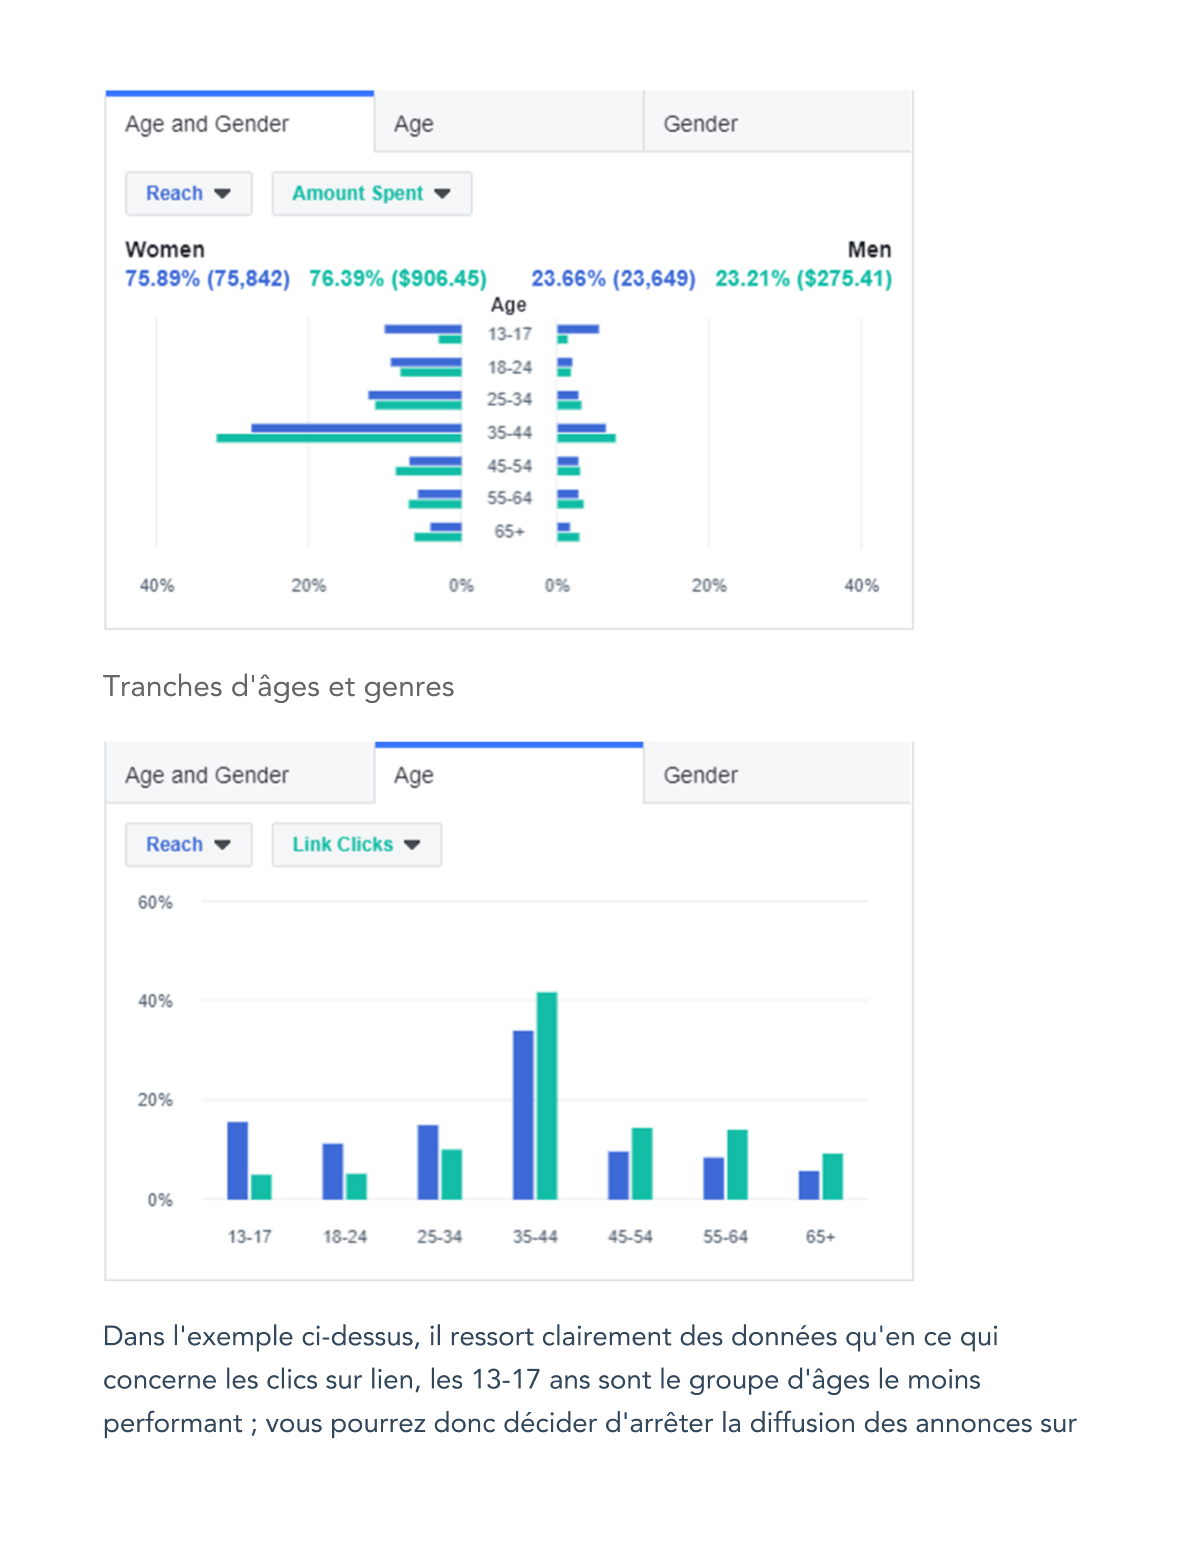Viewport: 1200px width, 1553px height.
Task: Click the blue 13-17 Reach bar in the column chart
Action: tap(237, 1160)
